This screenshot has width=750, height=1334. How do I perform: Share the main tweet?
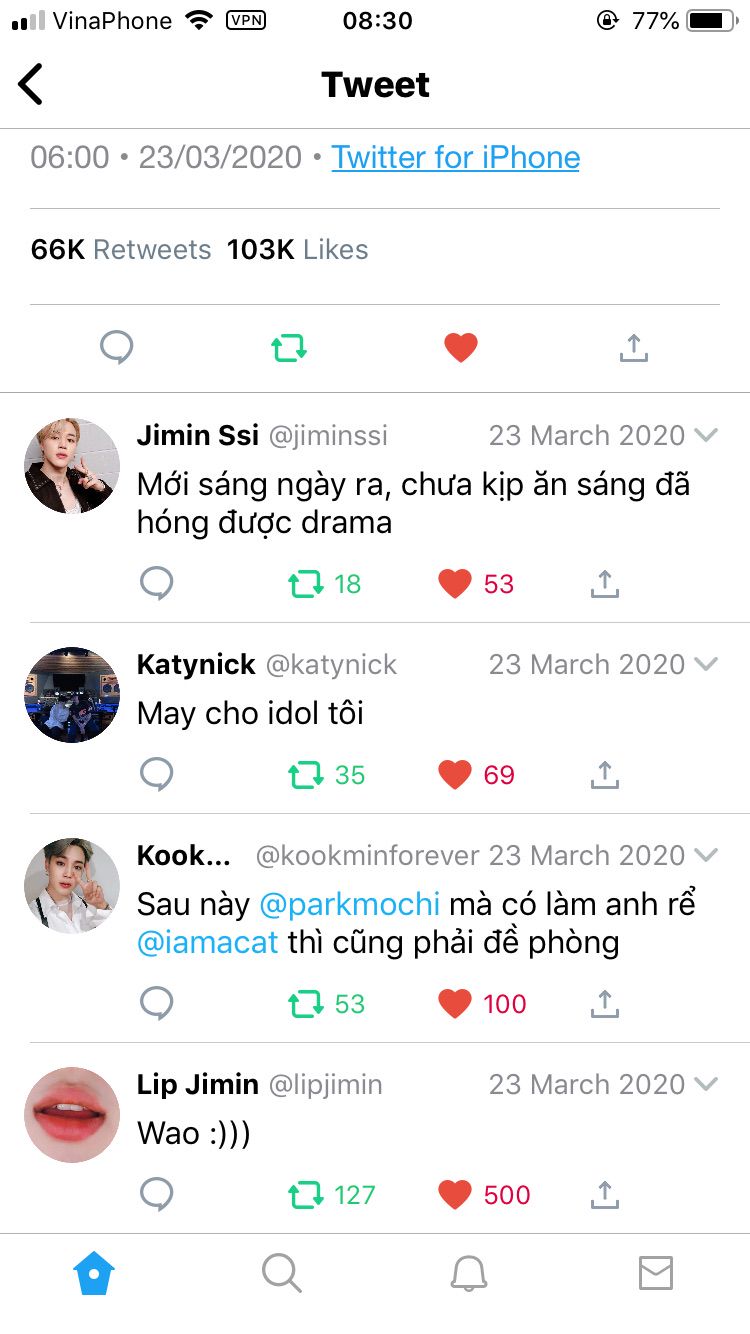633,347
